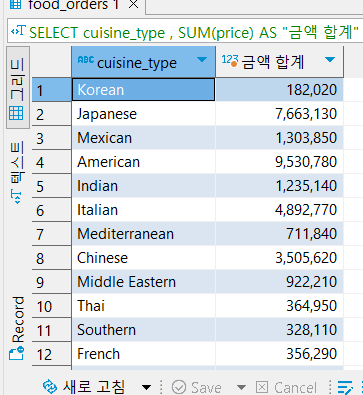363x395 pixels.
Task: Open the refresh options dropdown arrow
Action: [x=146, y=387]
